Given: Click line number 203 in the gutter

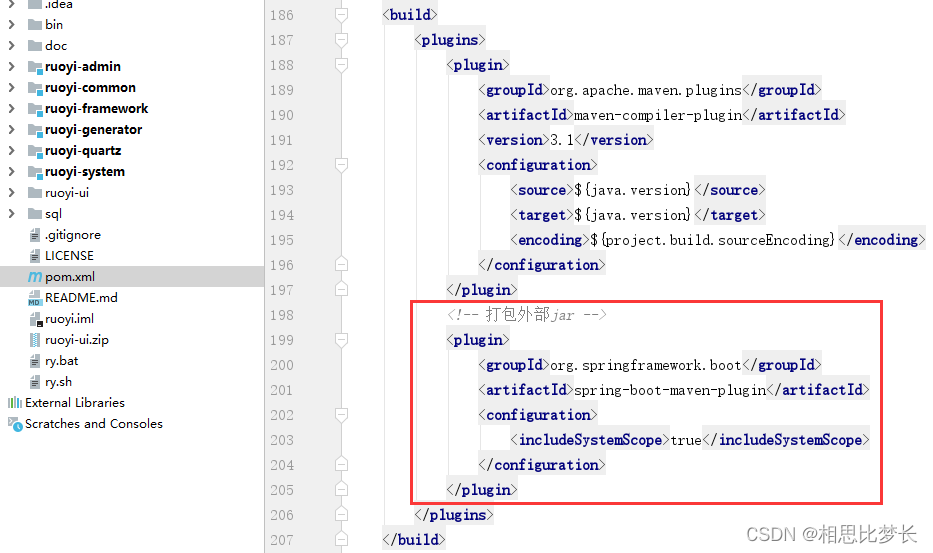Looking at the screenshot, I should [282, 440].
